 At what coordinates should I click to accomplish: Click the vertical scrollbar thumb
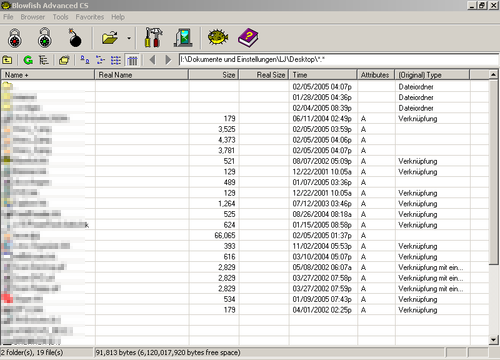(x=494, y=172)
